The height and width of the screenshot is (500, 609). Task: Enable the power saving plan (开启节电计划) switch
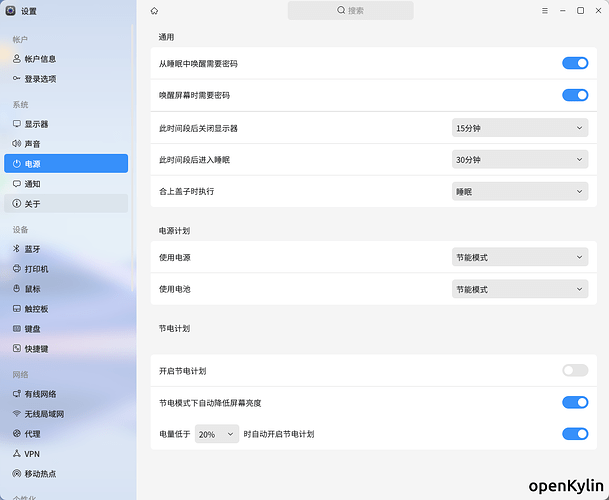point(575,370)
